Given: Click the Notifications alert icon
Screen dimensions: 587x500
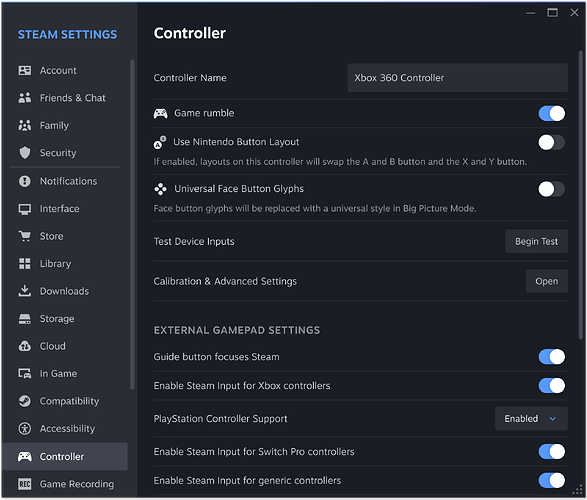Looking at the screenshot, I should (x=25, y=181).
